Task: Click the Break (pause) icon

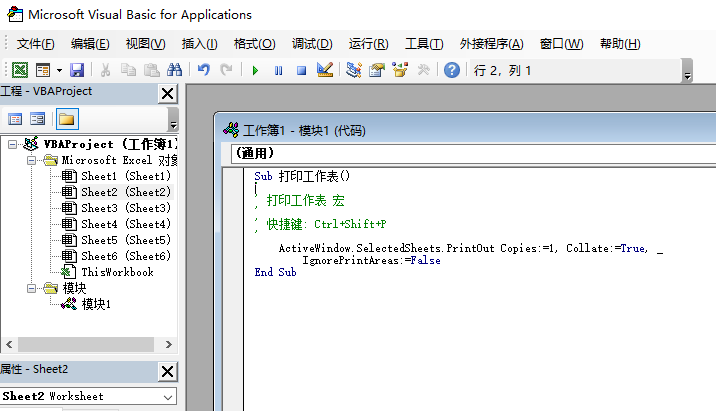Action: 278,70
